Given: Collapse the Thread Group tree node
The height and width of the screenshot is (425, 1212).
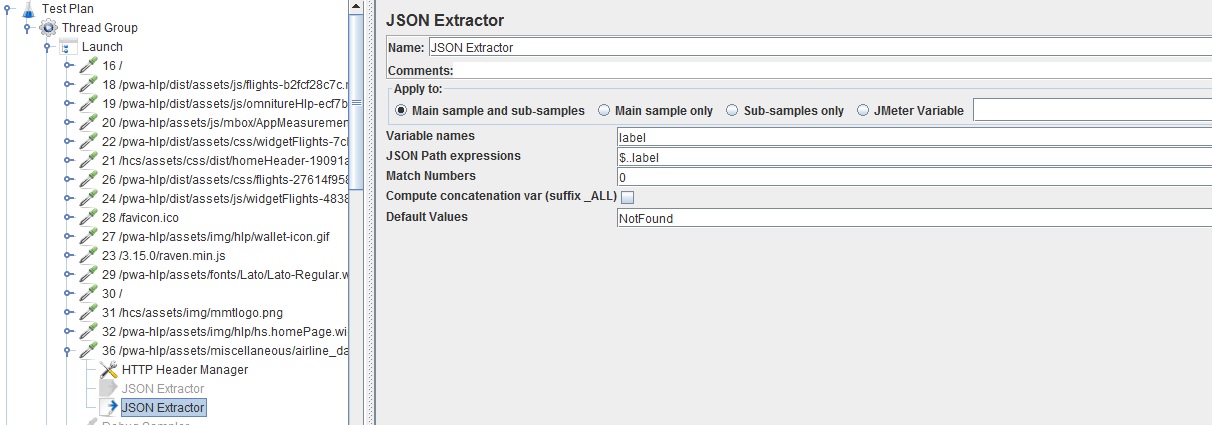Looking at the screenshot, I should click(x=28, y=28).
